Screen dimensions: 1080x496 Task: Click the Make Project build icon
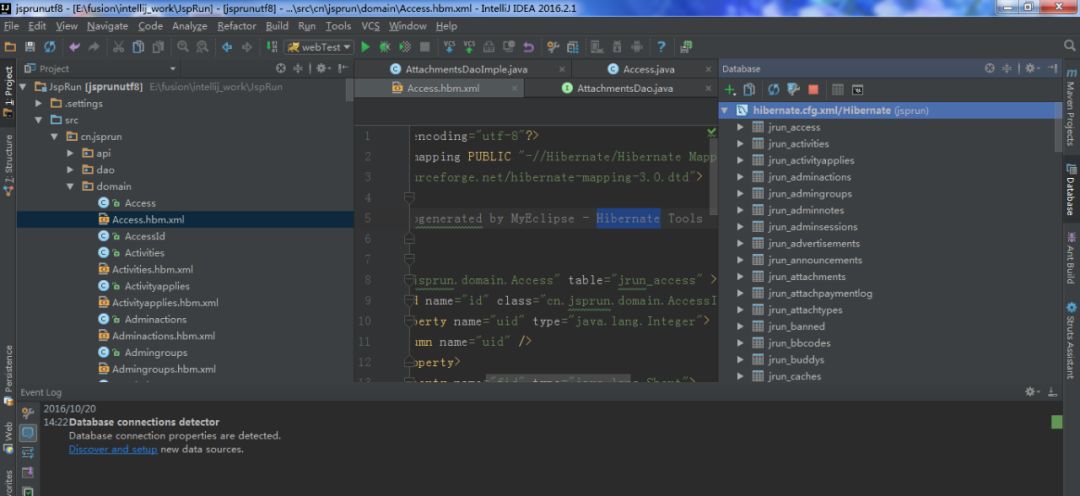(272, 47)
